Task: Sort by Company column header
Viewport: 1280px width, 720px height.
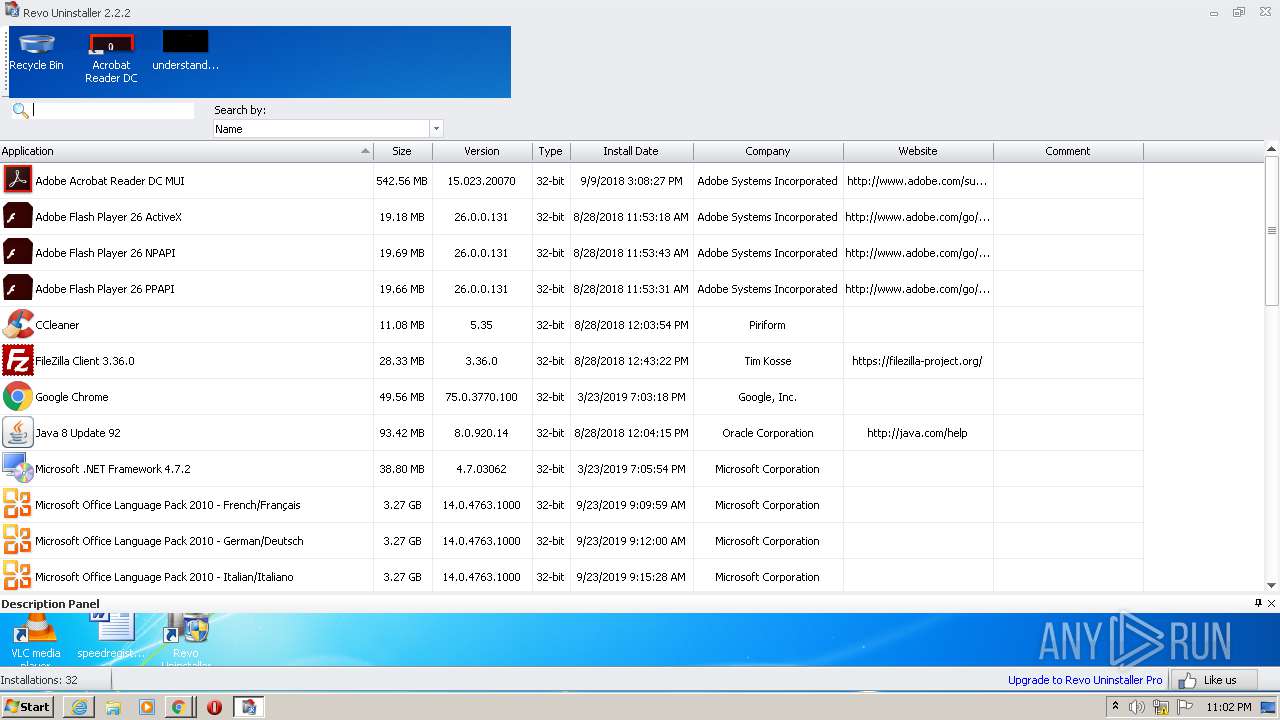Action: [x=768, y=151]
